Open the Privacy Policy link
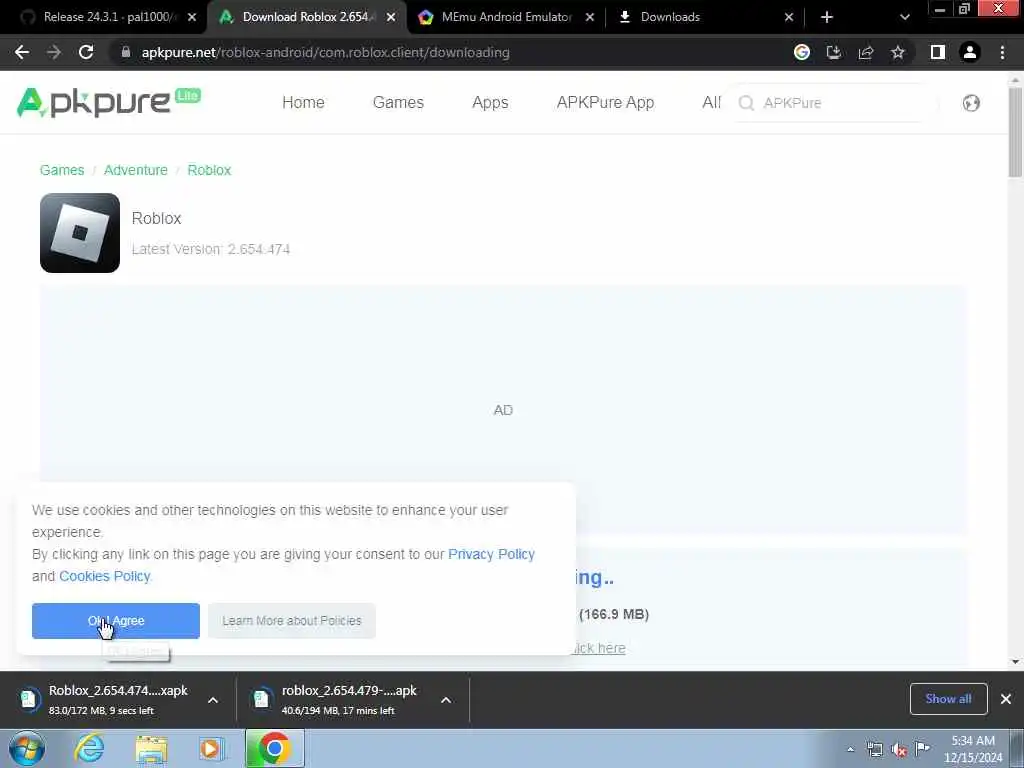Screen dimensions: 1024x768 pos(491,554)
